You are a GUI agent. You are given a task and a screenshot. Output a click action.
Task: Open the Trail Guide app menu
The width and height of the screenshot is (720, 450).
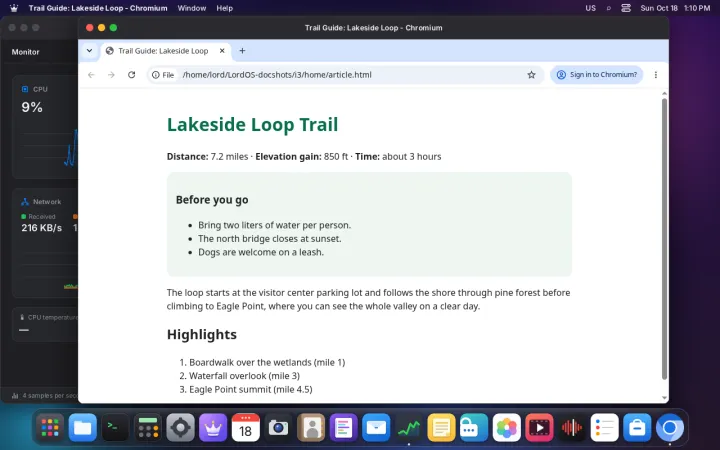coord(98,8)
